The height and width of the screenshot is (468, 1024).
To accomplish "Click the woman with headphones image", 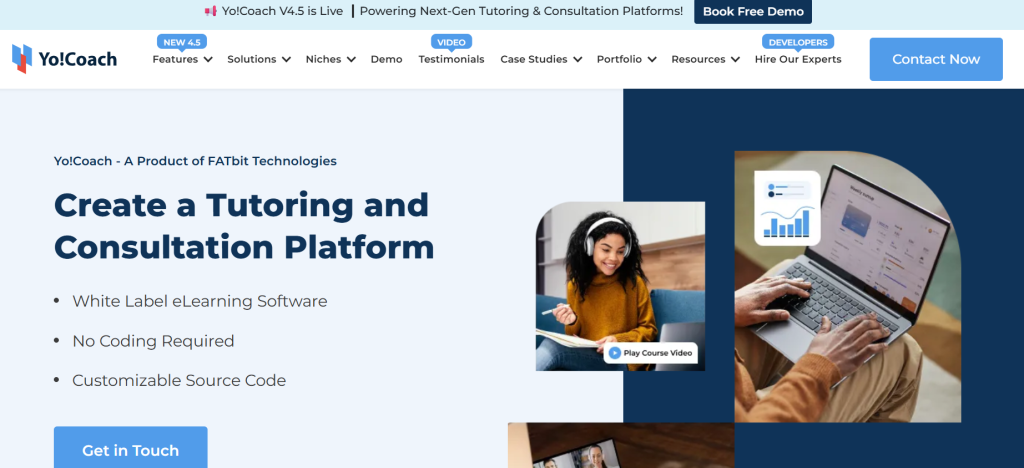I will pyautogui.click(x=620, y=286).
